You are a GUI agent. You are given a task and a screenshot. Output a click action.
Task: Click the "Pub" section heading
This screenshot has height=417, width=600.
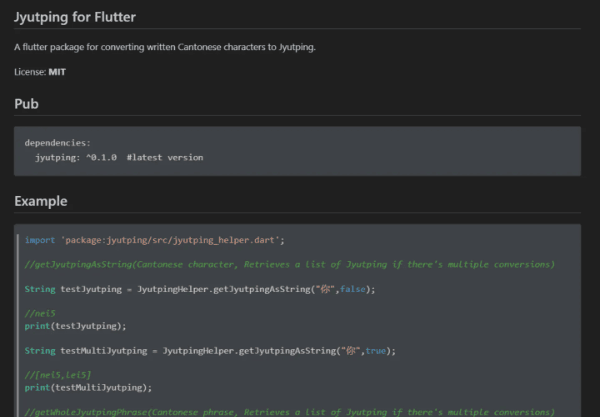tap(26, 104)
